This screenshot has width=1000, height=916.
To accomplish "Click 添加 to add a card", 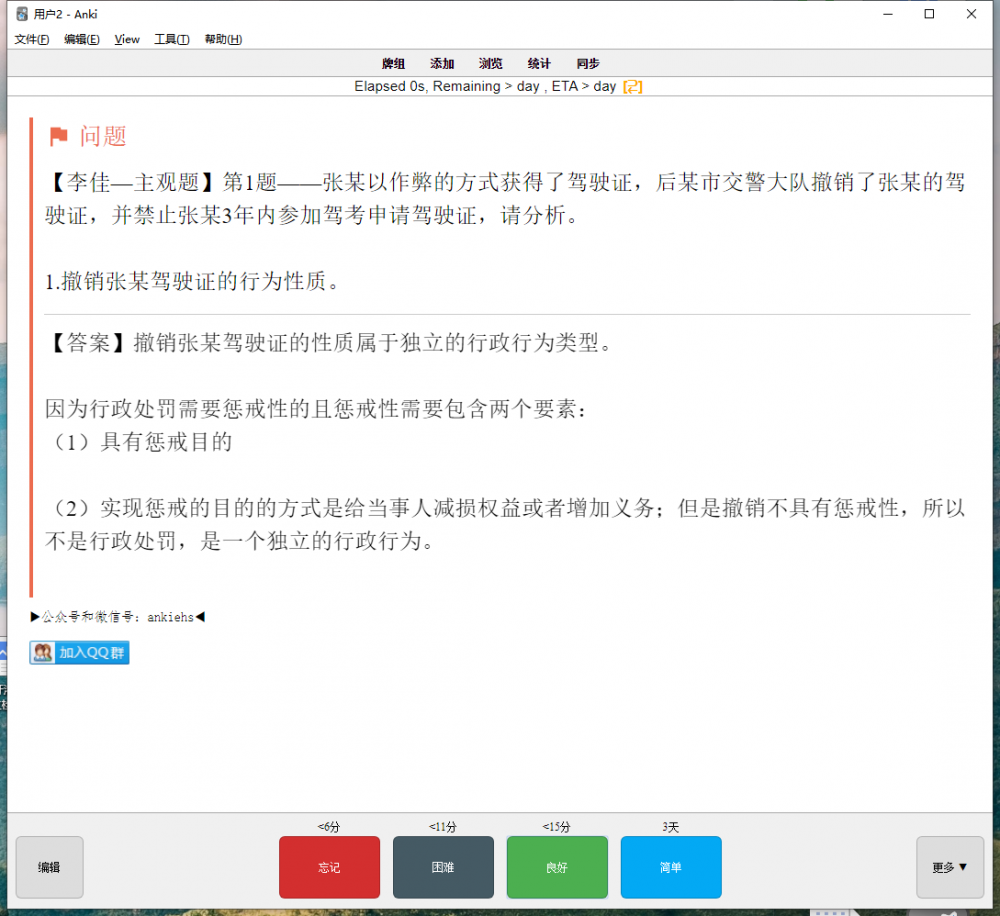I will [x=442, y=64].
